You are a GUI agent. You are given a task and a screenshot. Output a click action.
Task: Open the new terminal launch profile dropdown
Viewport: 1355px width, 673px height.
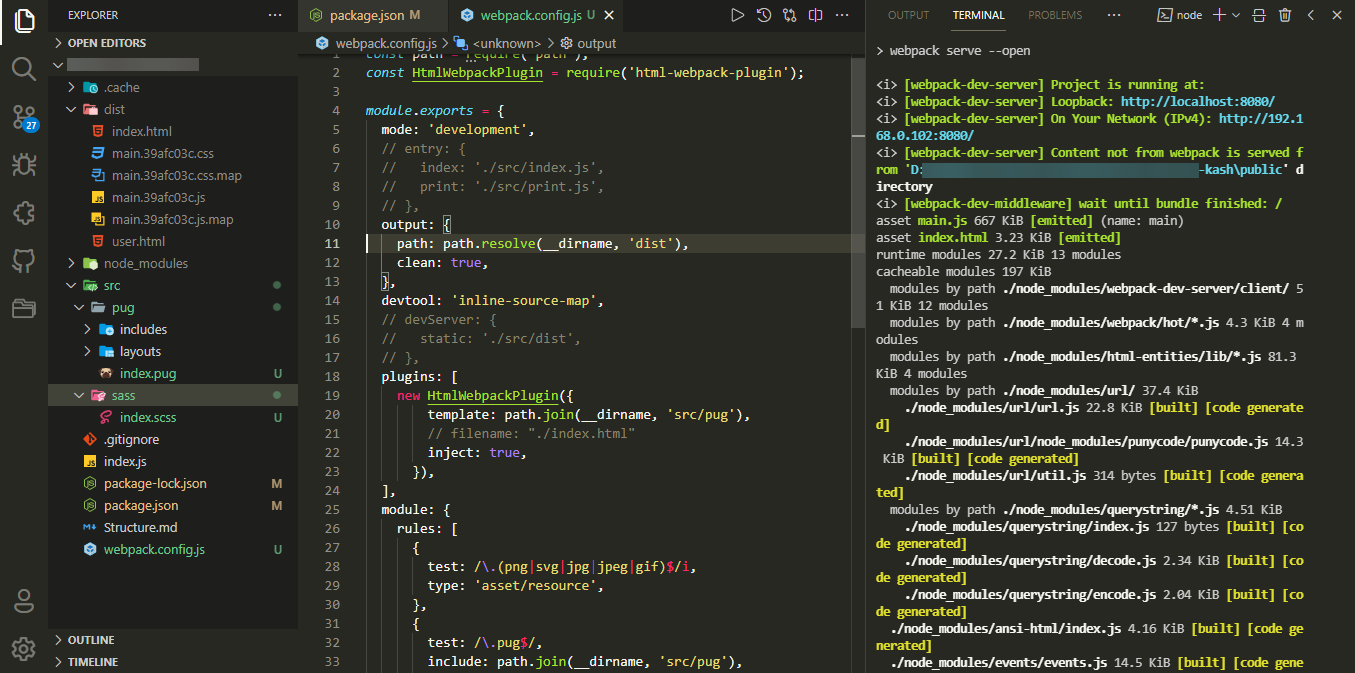[x=1236, y=15]
